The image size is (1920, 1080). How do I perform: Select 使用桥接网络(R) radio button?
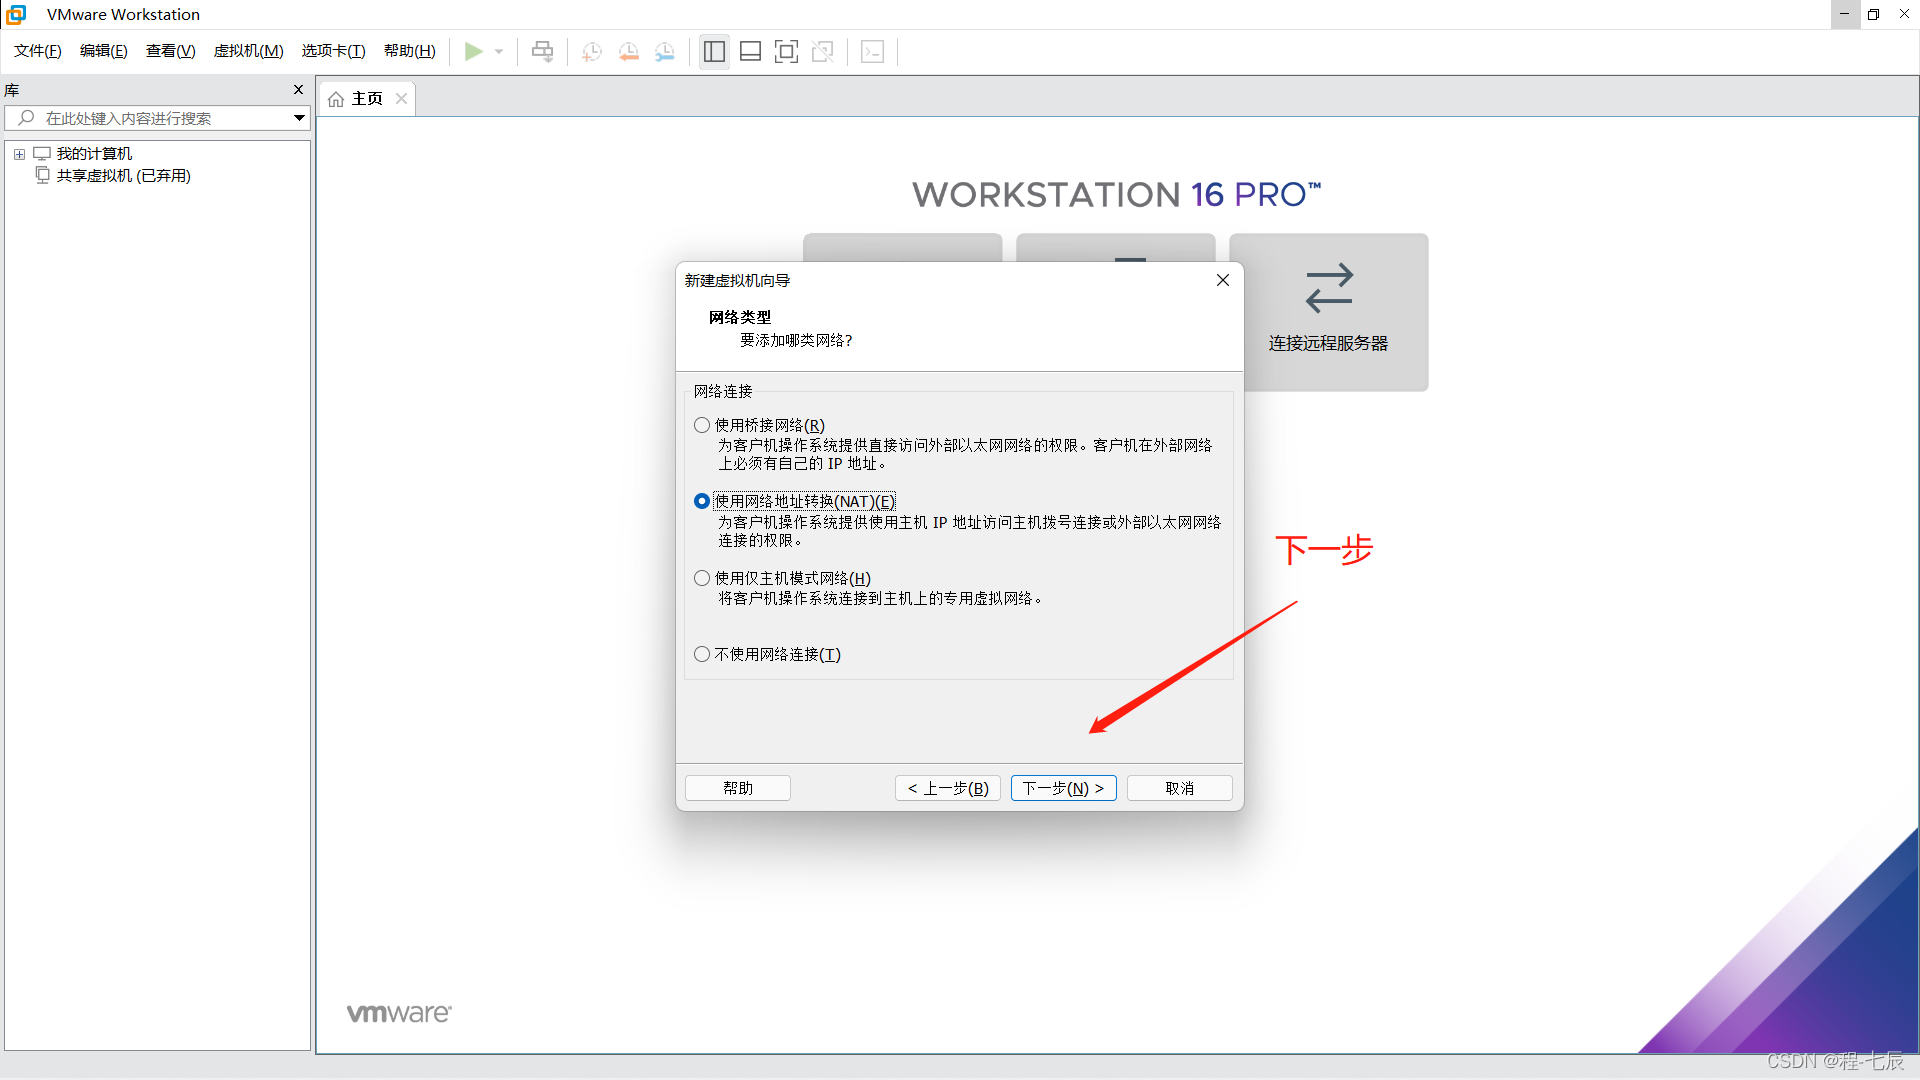pyautogui.click(x=702, y=425)
